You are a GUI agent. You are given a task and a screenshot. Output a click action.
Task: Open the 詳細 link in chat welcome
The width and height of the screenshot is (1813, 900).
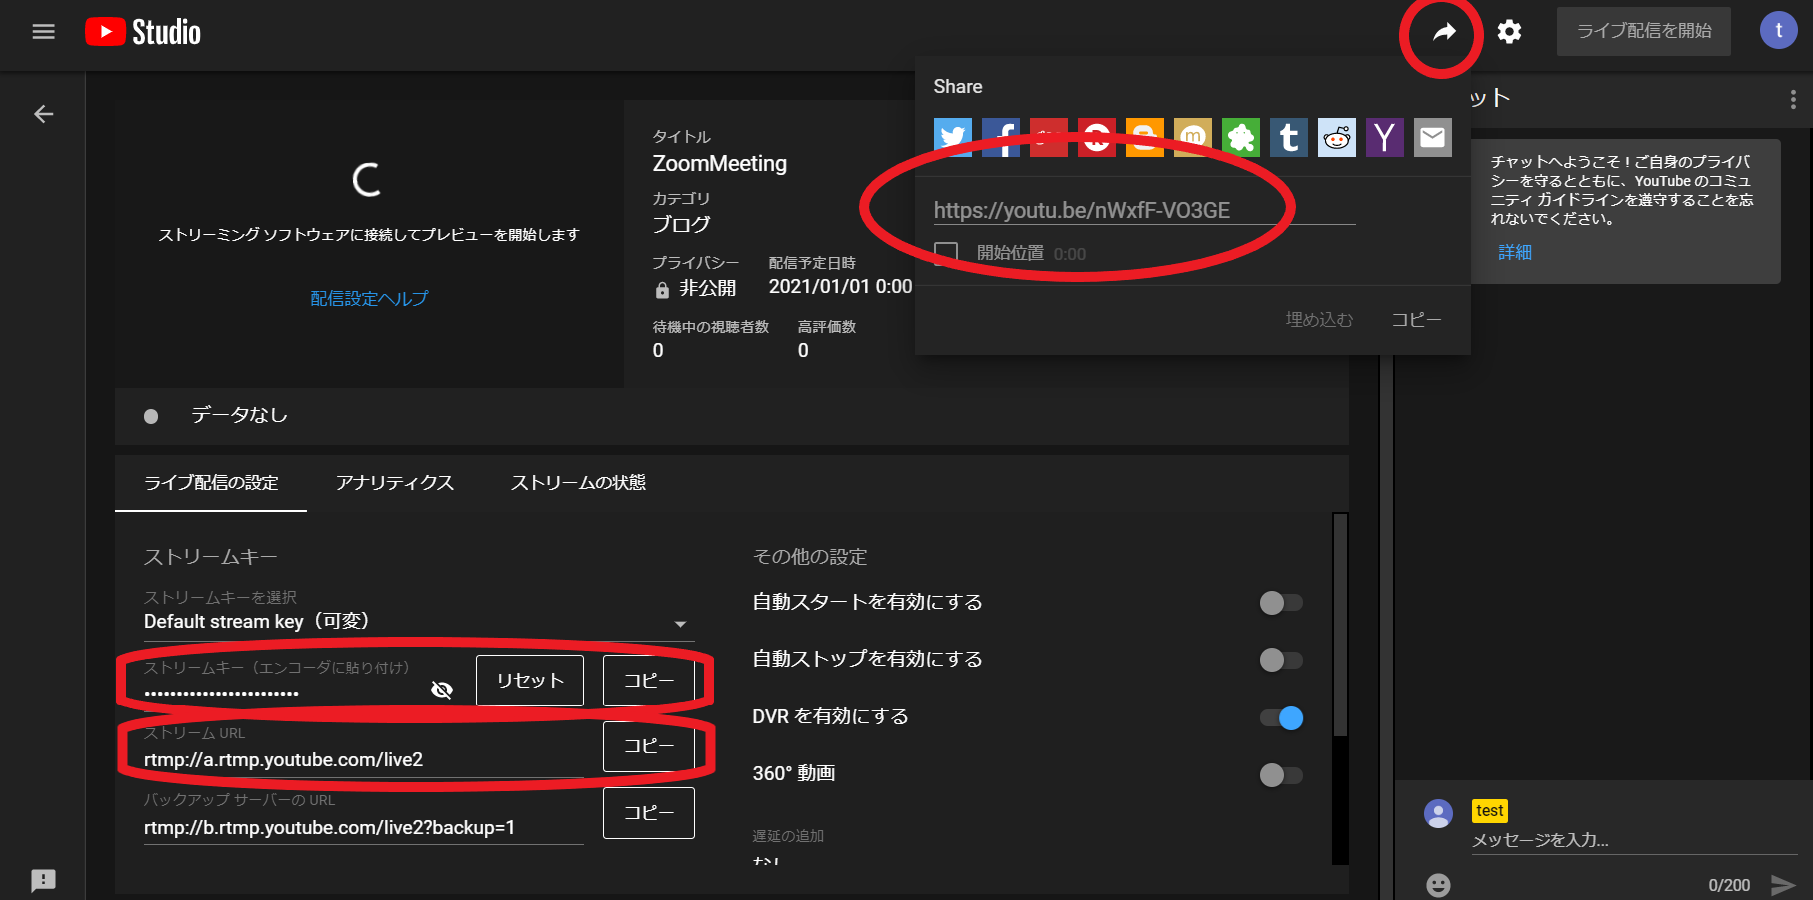point(1515,252)
